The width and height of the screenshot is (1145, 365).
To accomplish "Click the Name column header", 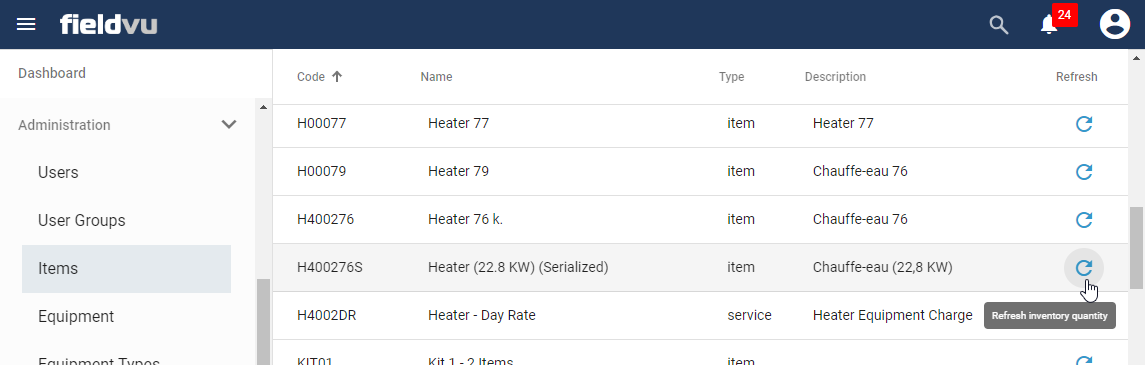I will tap(436, 77).
